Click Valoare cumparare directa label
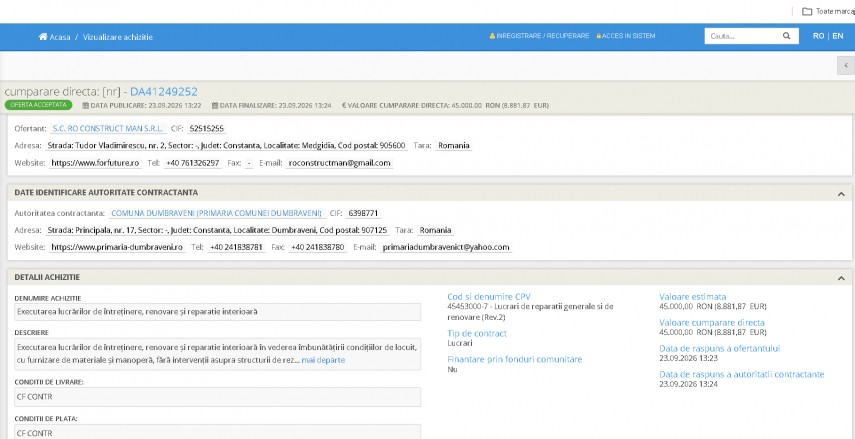Viewport: 855px width, 439px height. (712, 323)
